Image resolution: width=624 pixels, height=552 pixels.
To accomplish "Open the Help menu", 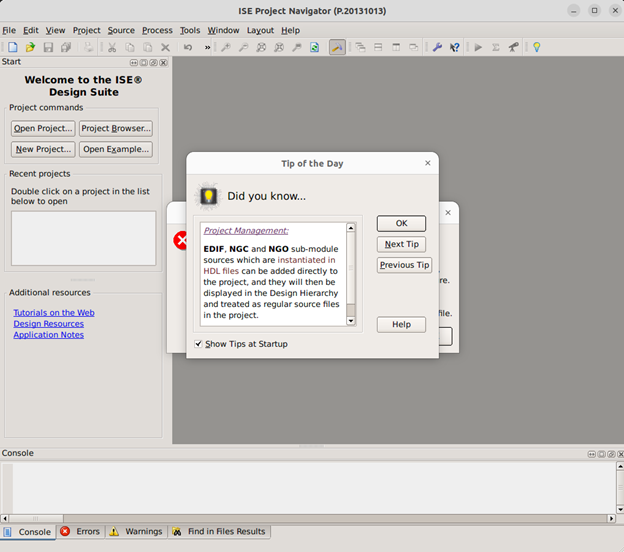I will coord(291,30).
